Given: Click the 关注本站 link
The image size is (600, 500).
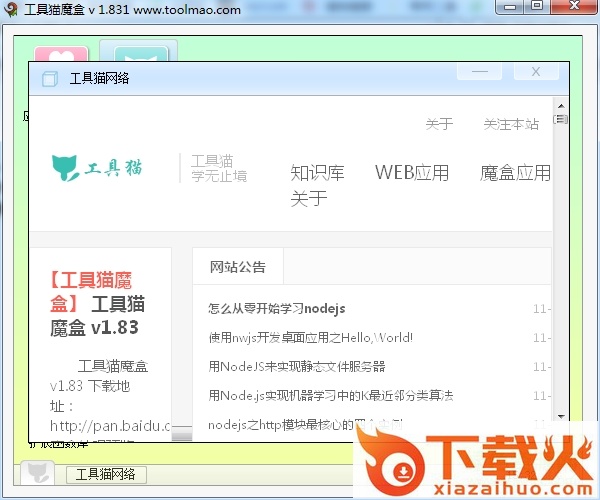Looking at the screenshot, I should tap(511, 124).
